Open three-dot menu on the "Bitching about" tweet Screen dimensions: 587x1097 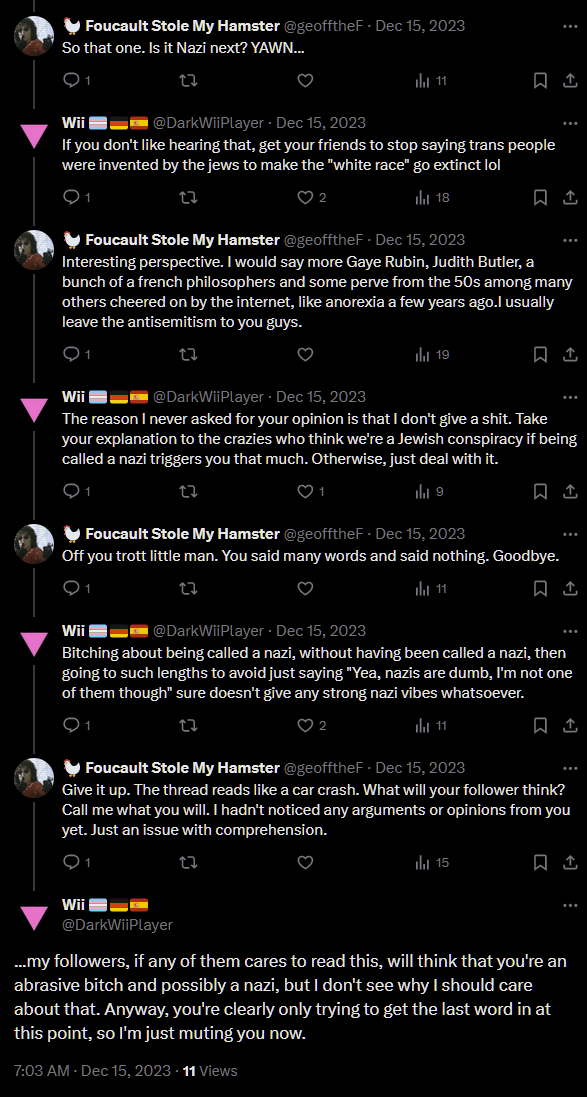point(570,631)
